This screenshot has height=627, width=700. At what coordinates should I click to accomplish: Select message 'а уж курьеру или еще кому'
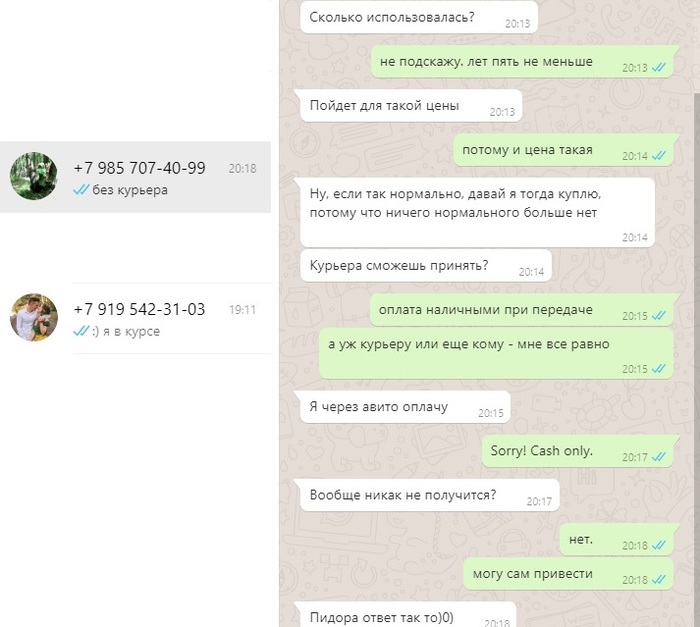pyautogui.click(x=496, y=353)
